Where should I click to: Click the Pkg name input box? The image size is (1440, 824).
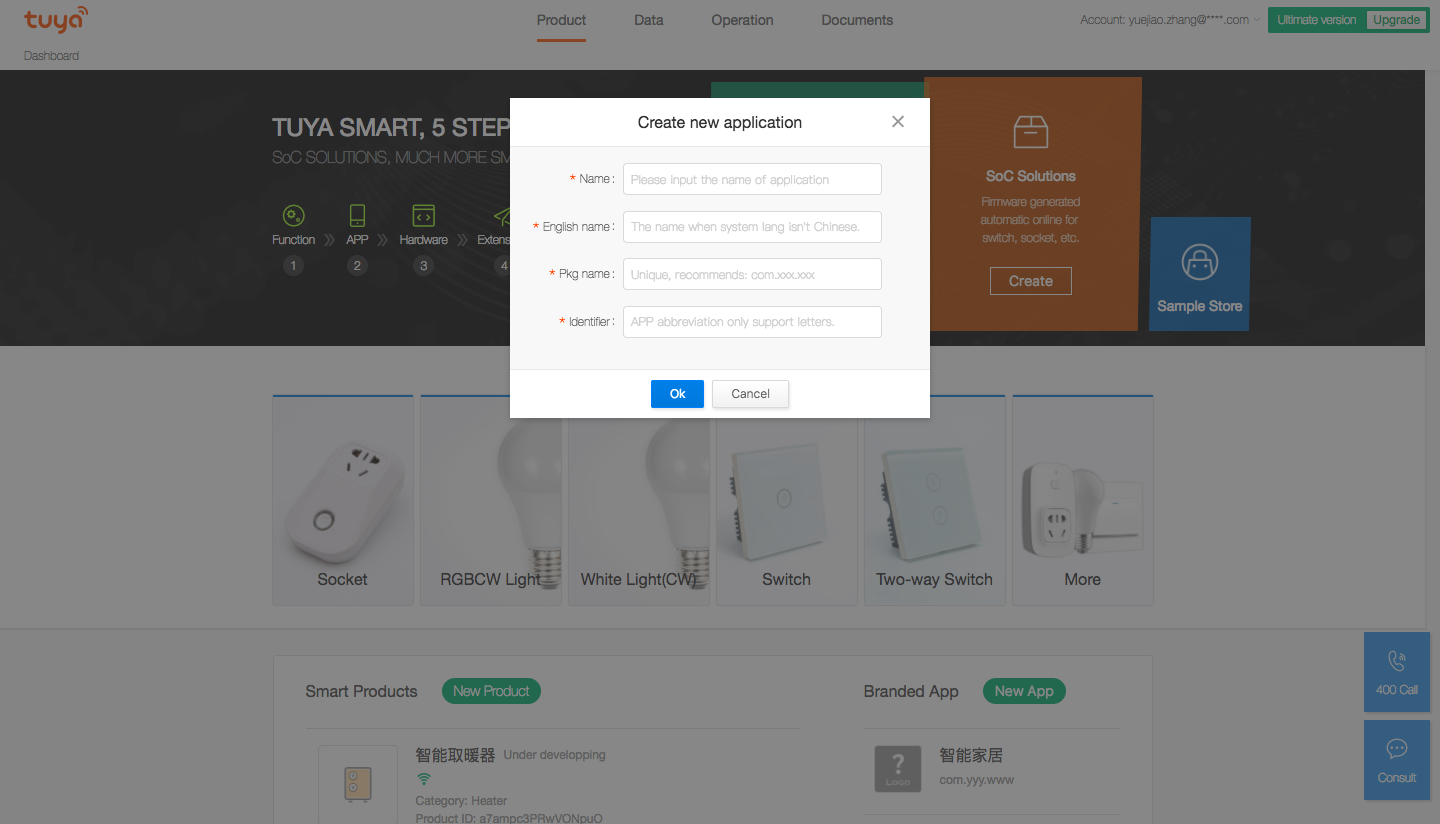pos(752,274)
